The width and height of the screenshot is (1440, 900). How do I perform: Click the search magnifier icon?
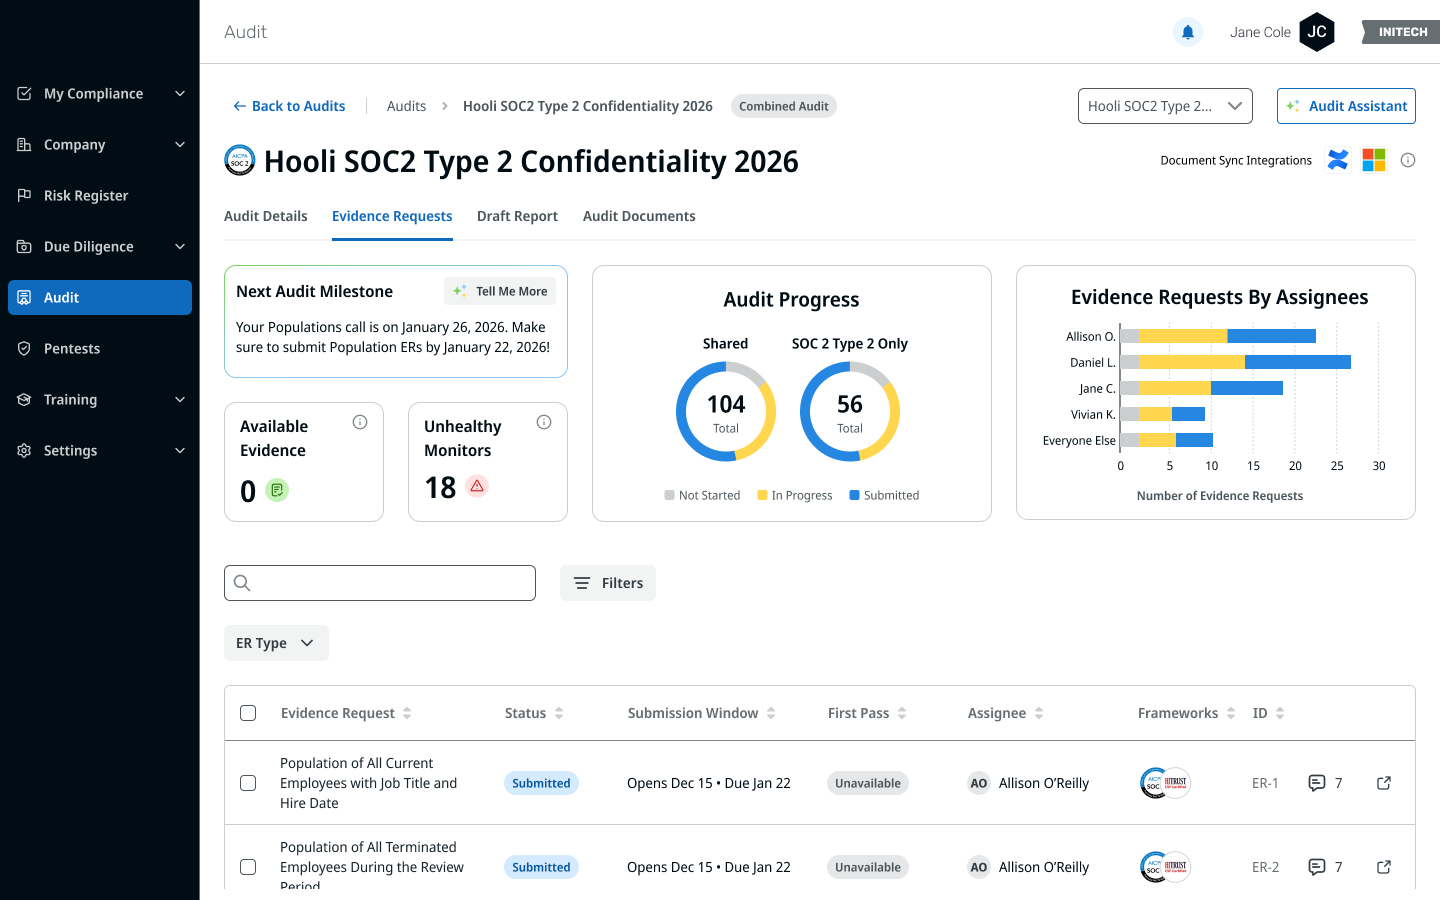click(242, 583)
